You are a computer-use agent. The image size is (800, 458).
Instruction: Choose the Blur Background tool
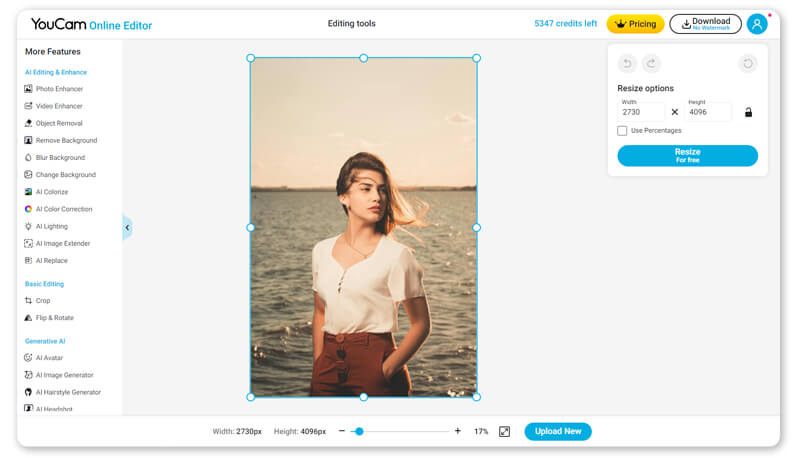[x=55, y=158]
